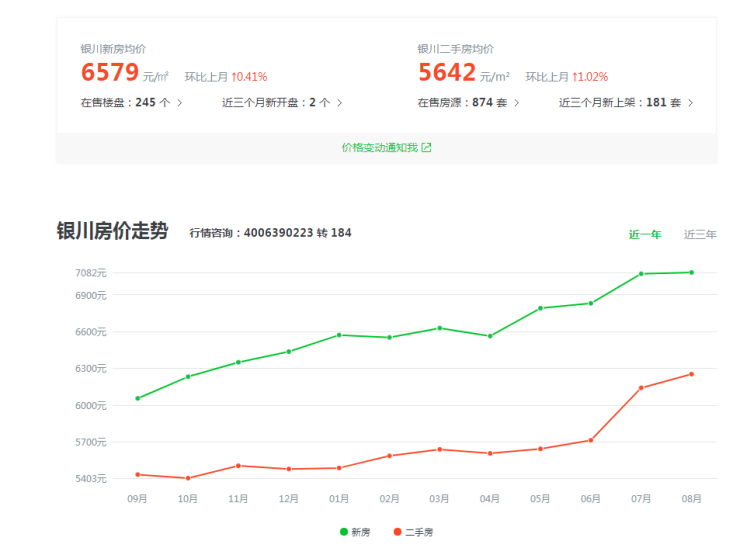This screenshot has width=740, height=555.
Task: Select the green 新房 data point for 02月
Action: [x=389, y=337]
